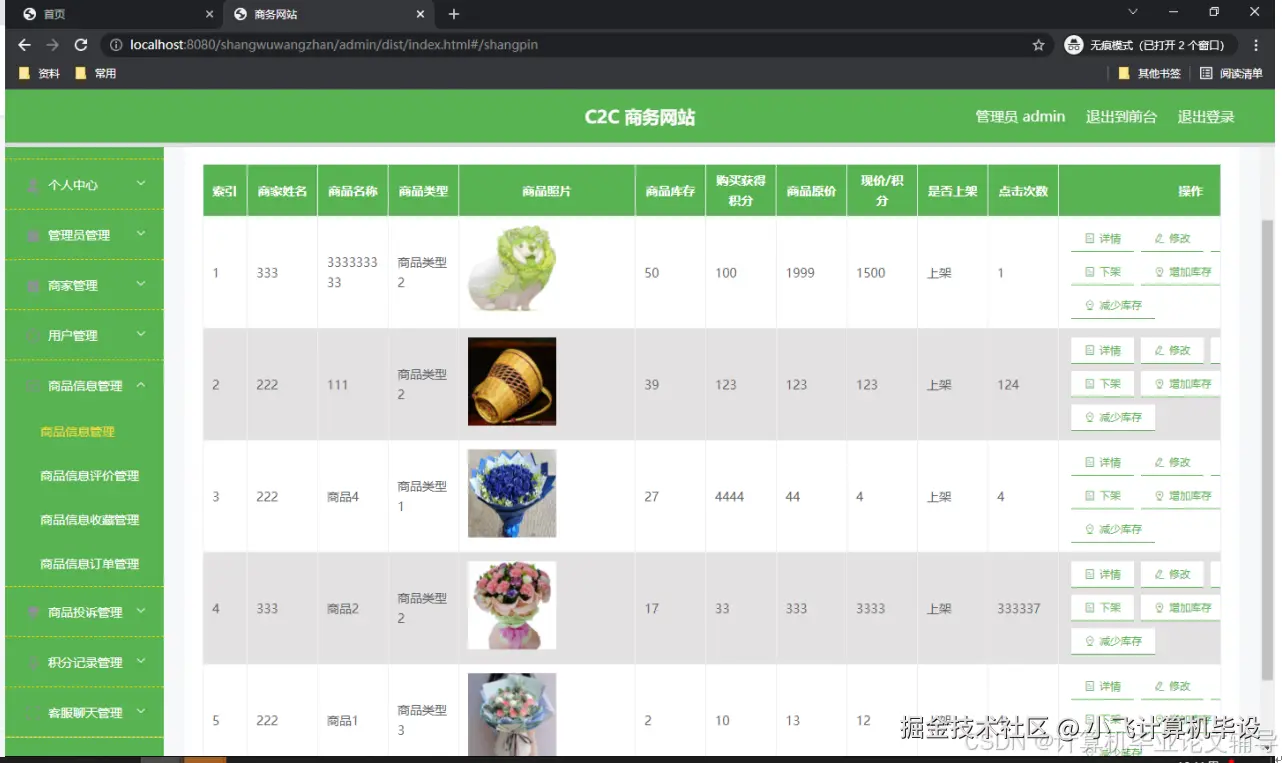Click 减少库存 button for 商品2
The width and height of the screenshot is (1282, 763).
tap(1113, 641)
